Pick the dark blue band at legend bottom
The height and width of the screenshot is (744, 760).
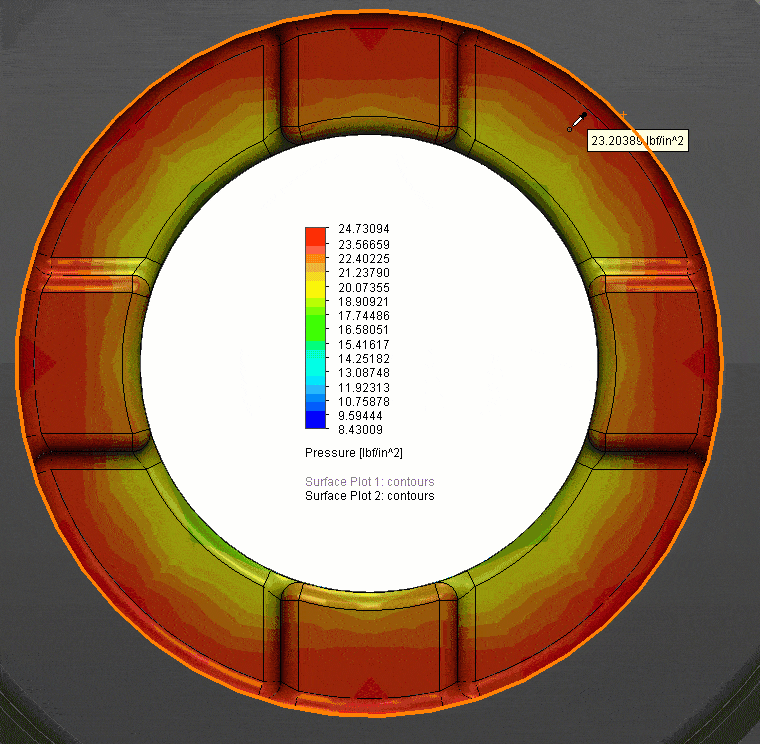[316, 421]
